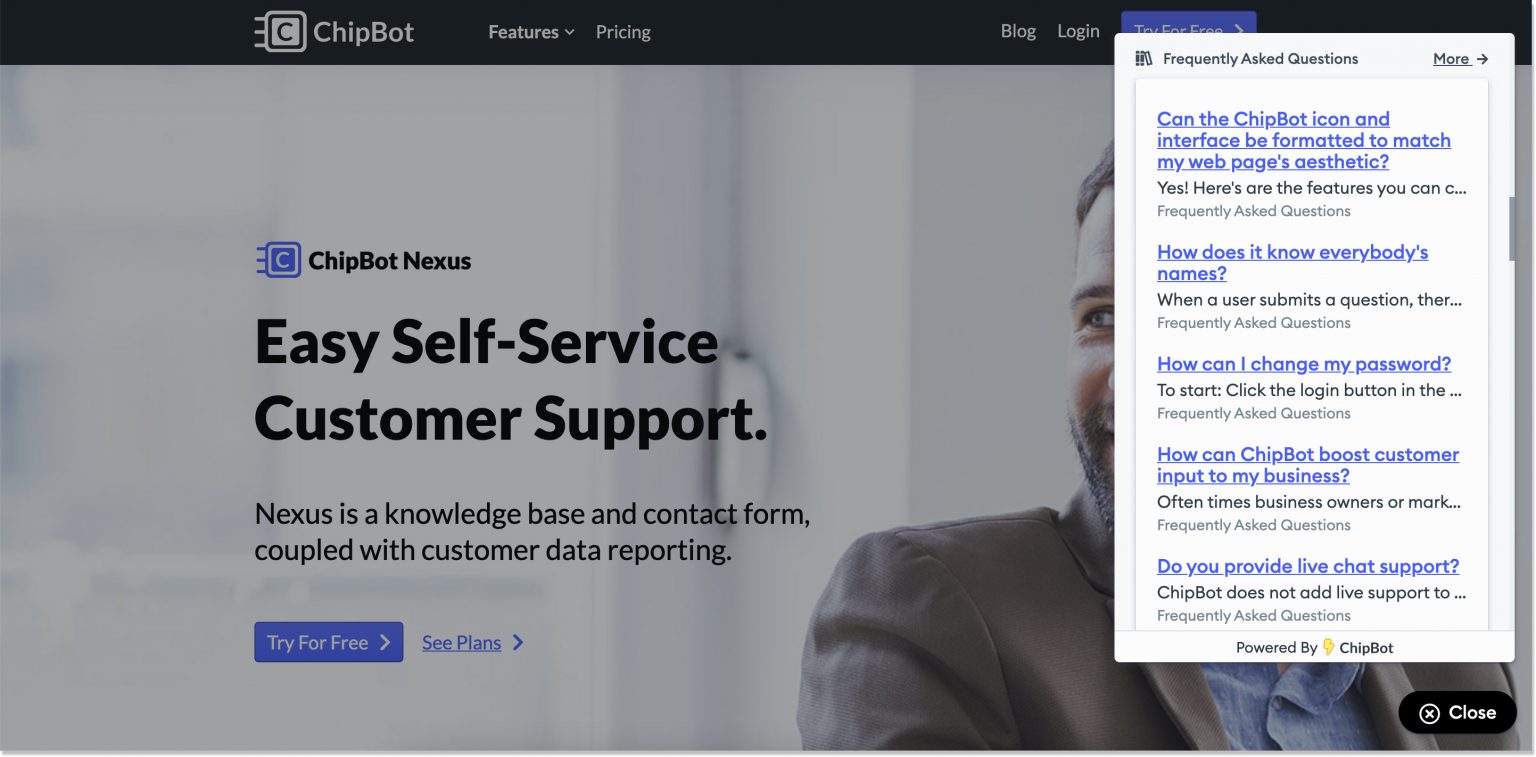Click the chevron next to See Plans
Screen dimensions: 1536x757
518,642
